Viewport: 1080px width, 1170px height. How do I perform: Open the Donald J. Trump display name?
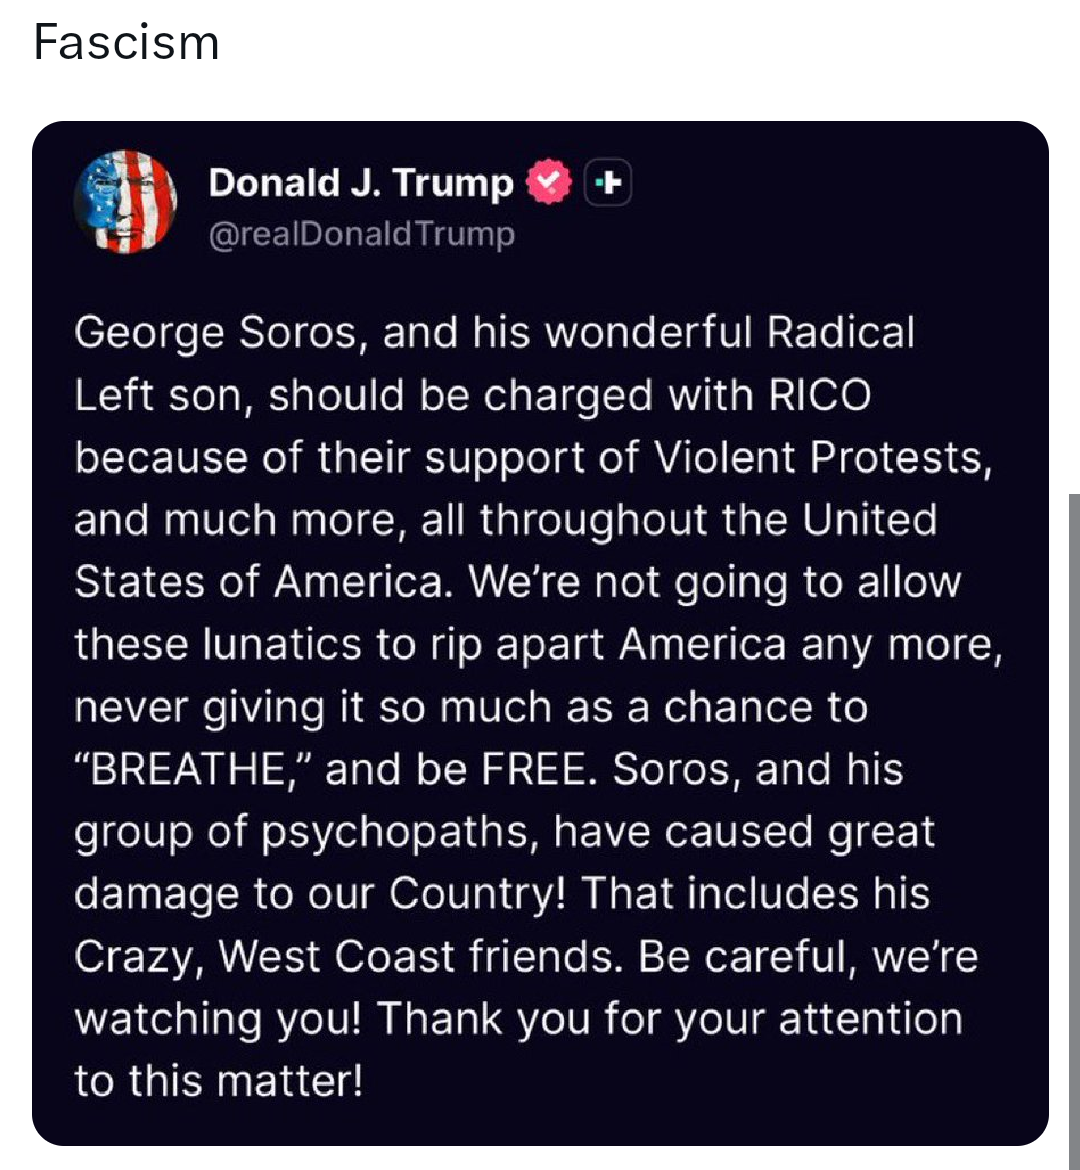click(x=361, y=183)
